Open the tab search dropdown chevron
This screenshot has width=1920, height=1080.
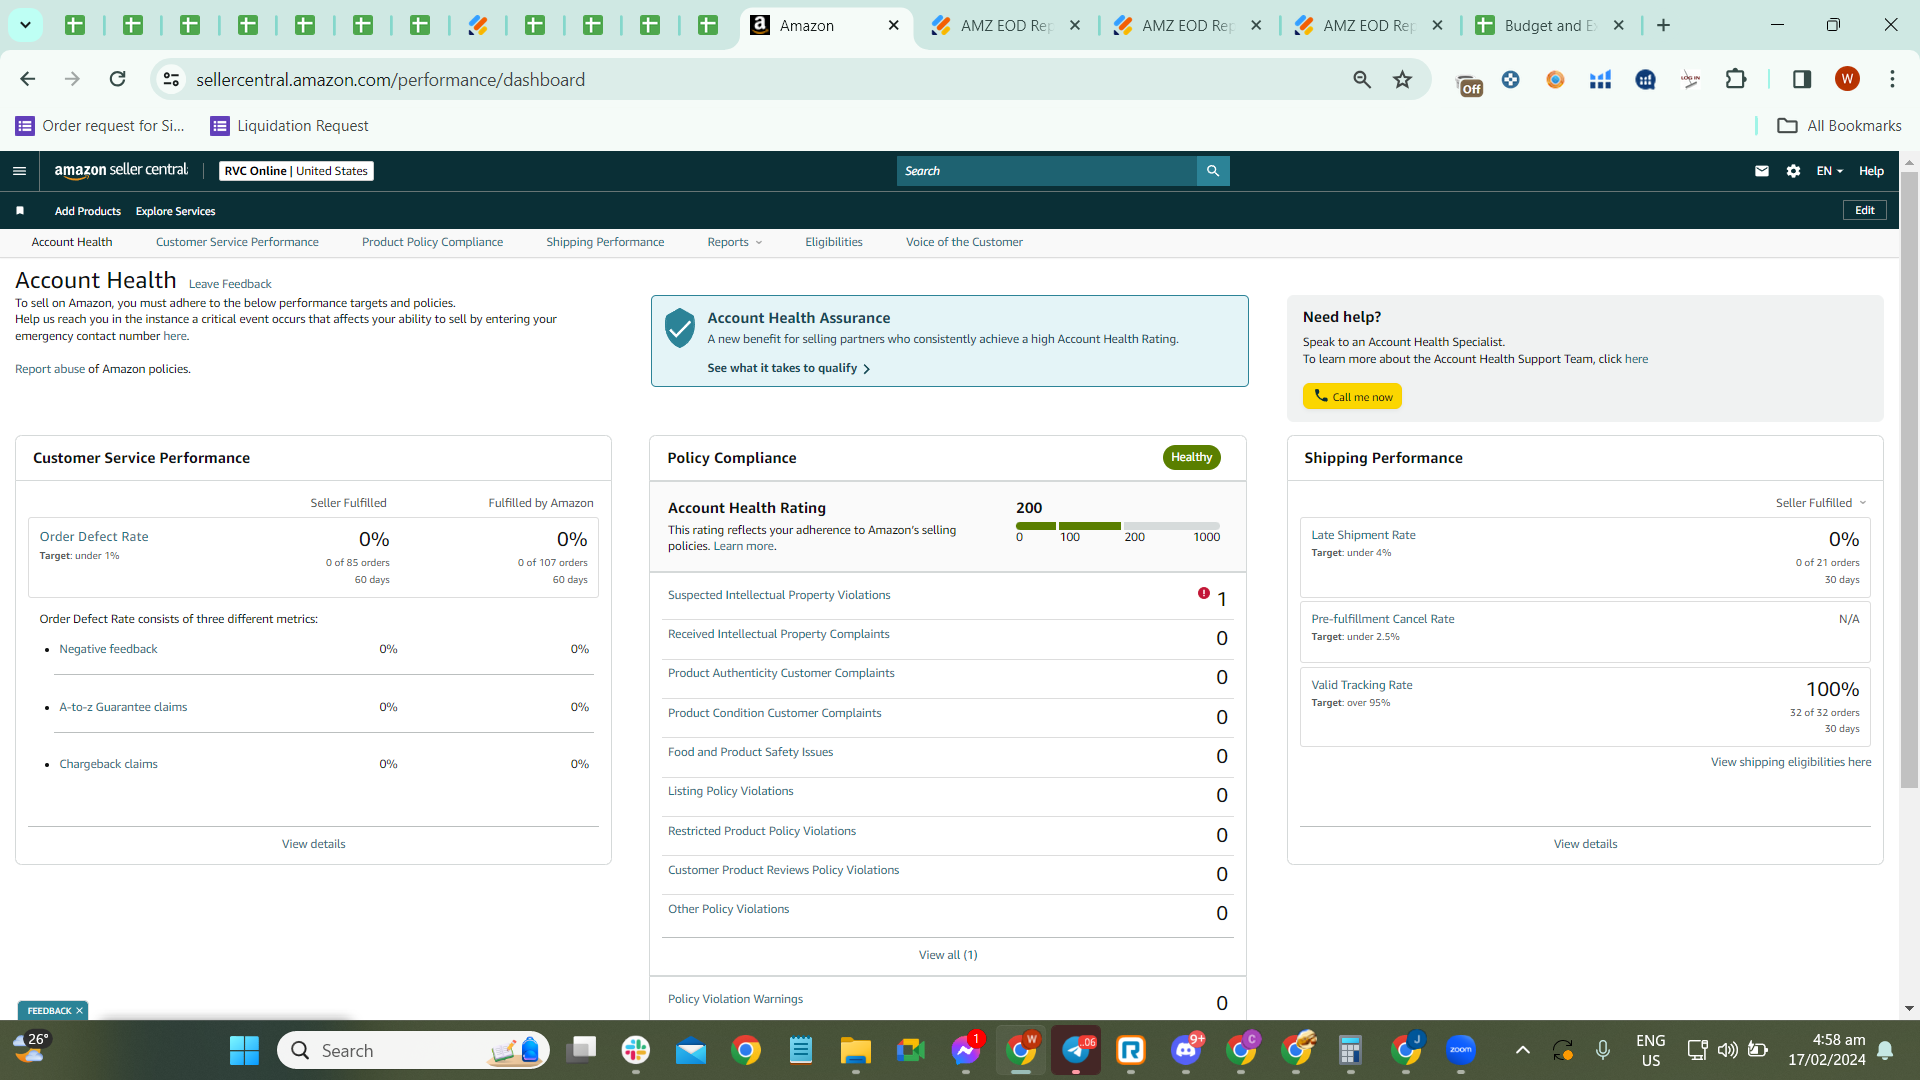25,25
